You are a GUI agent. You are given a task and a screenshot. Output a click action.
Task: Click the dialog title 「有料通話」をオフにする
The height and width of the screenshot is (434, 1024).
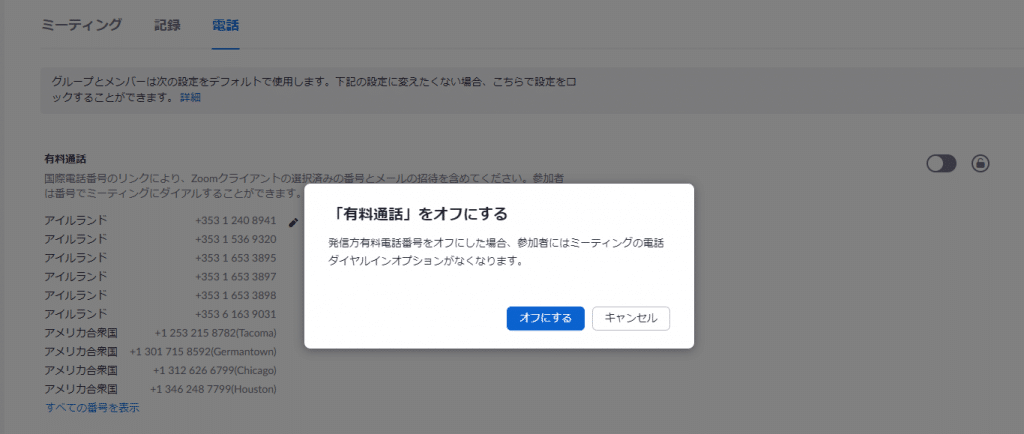coord(415,214)
